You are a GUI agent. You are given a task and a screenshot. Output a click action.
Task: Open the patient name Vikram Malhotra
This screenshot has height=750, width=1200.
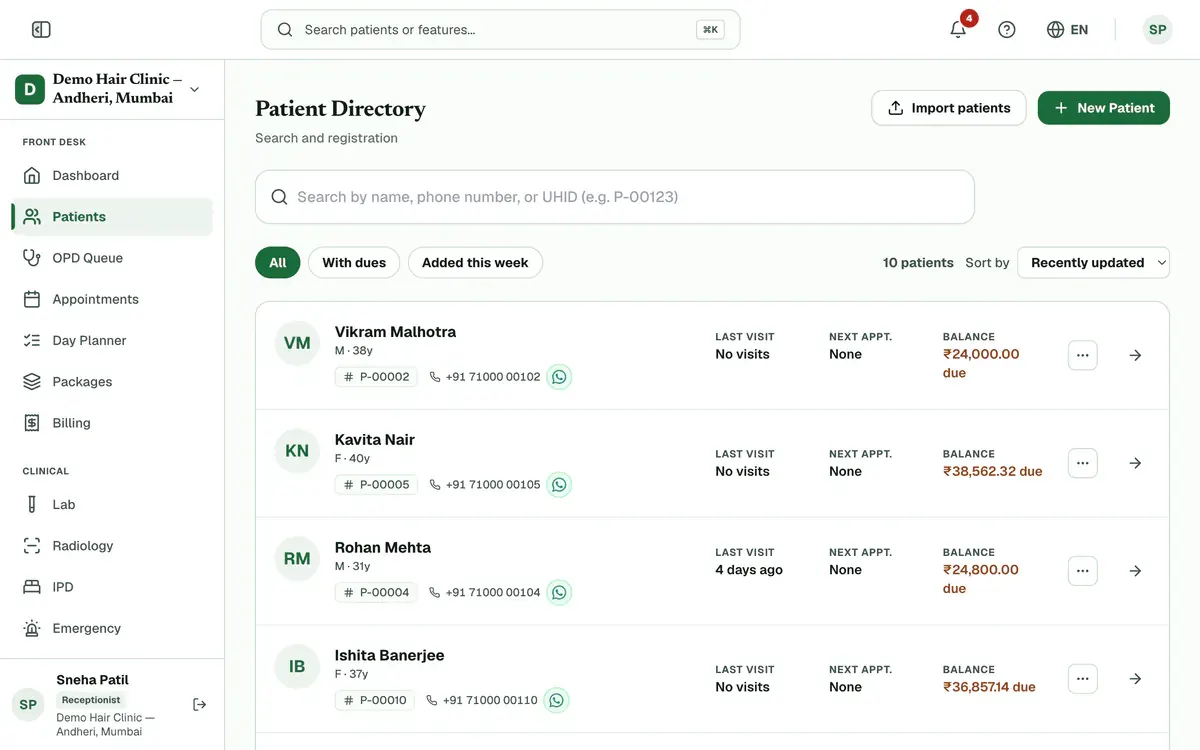(395, 332)
